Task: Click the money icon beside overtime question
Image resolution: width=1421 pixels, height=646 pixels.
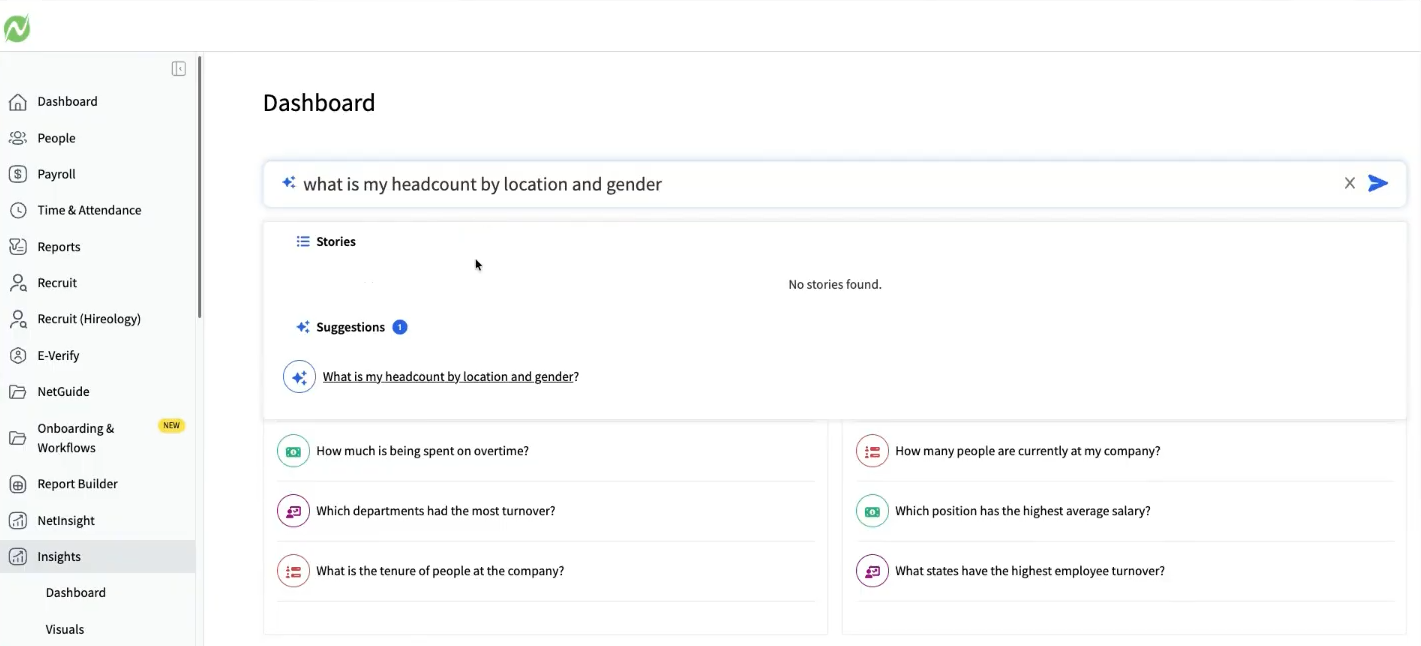Action: click(x=293, y=451)
